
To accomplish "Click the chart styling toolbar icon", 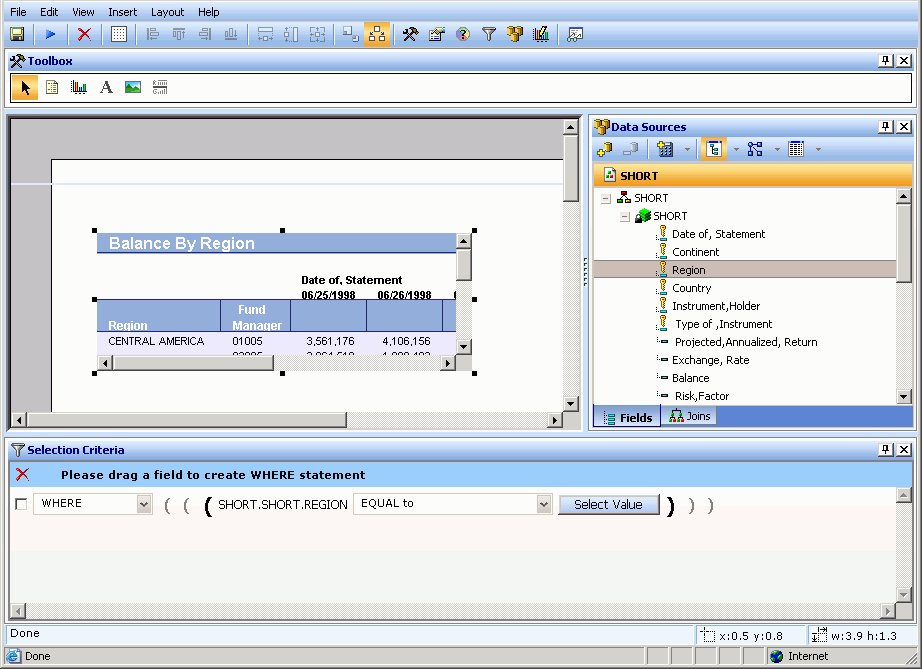I will coord(541,35).
